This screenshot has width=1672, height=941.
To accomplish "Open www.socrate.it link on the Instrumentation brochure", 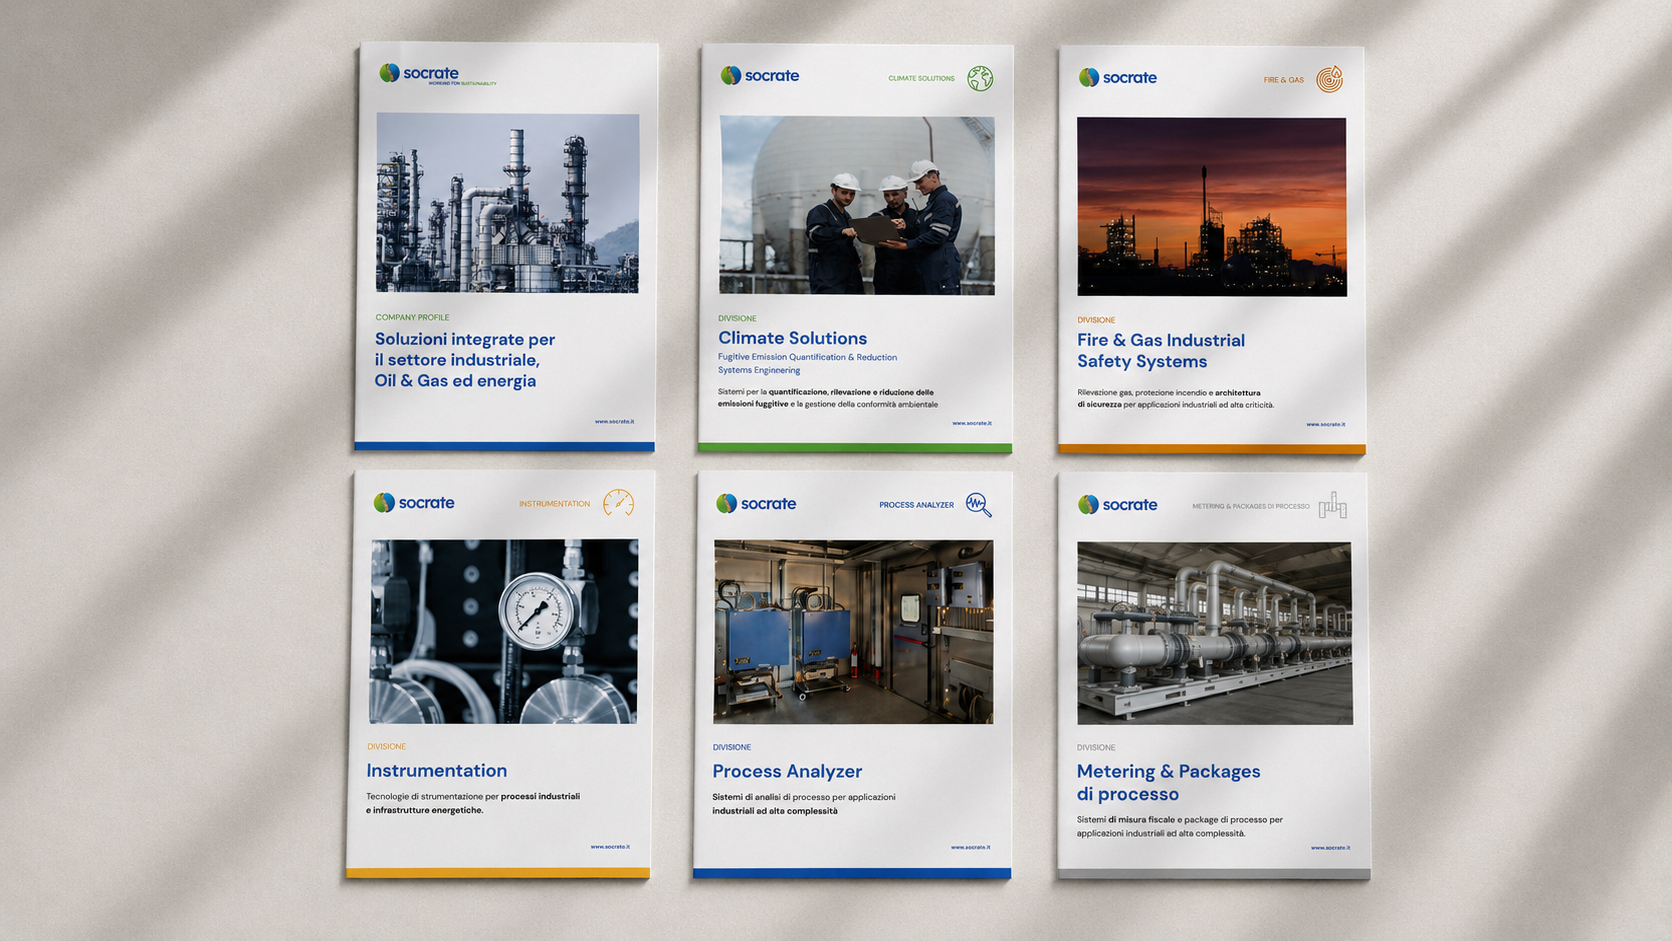I will tap(610, 846).
